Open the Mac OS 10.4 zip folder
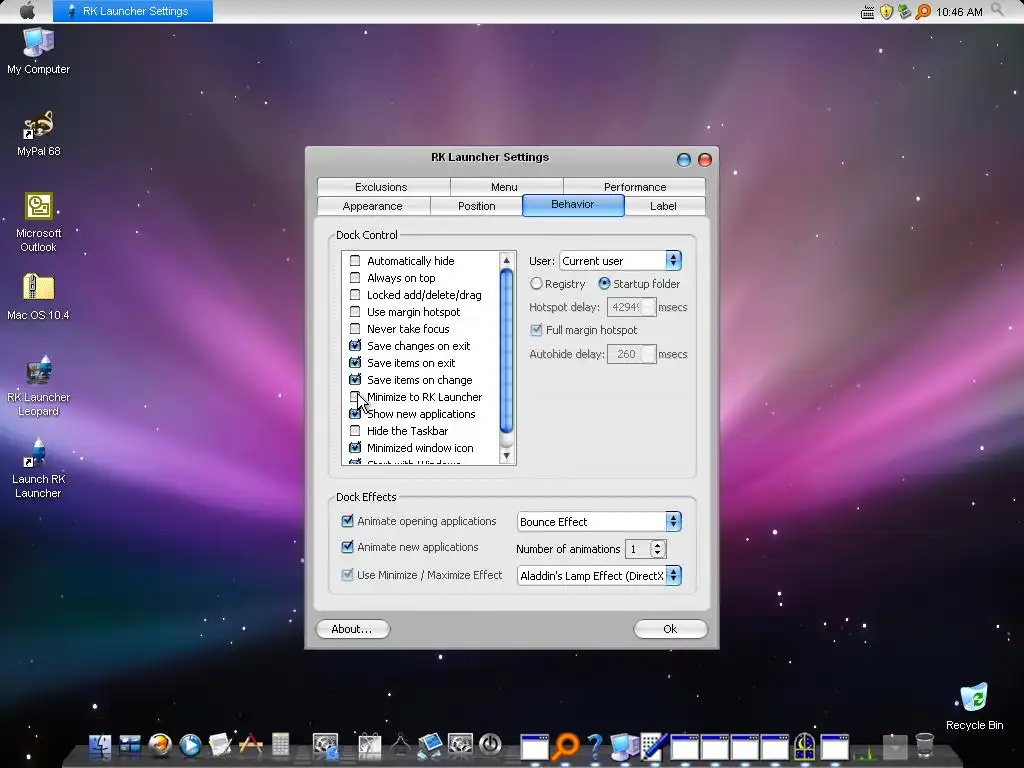Image resolution: width=1024 pixels, height=768 pixels. pos(39,297)
